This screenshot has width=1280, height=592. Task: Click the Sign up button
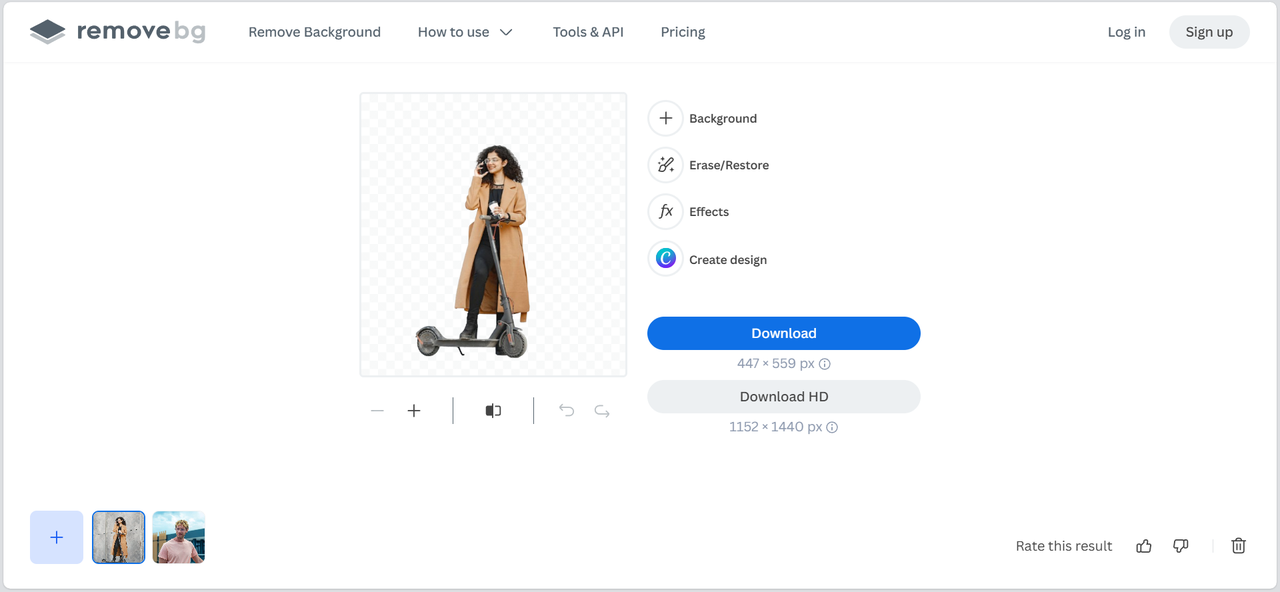click(1209, 32)
